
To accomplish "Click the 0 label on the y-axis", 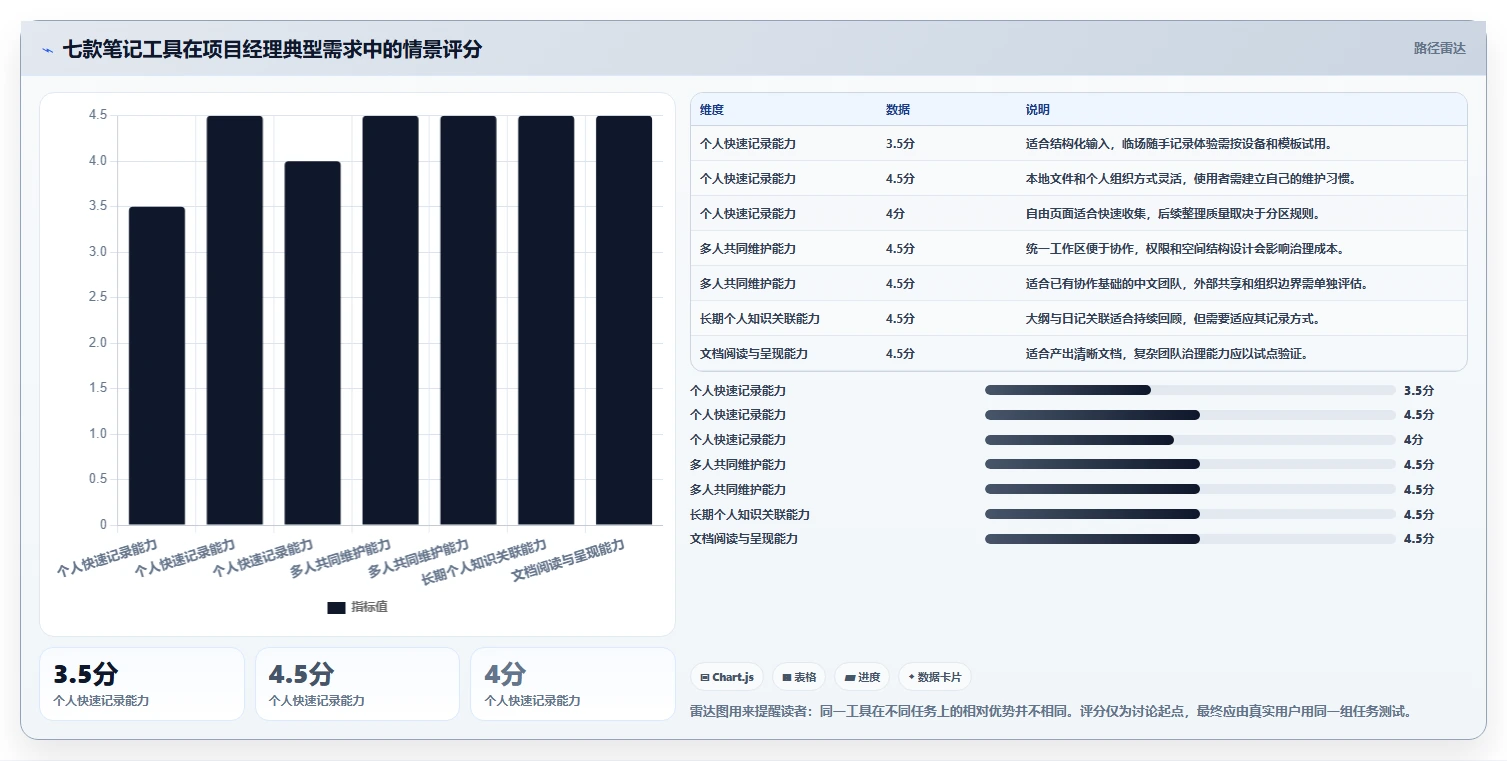I will 103,525.
